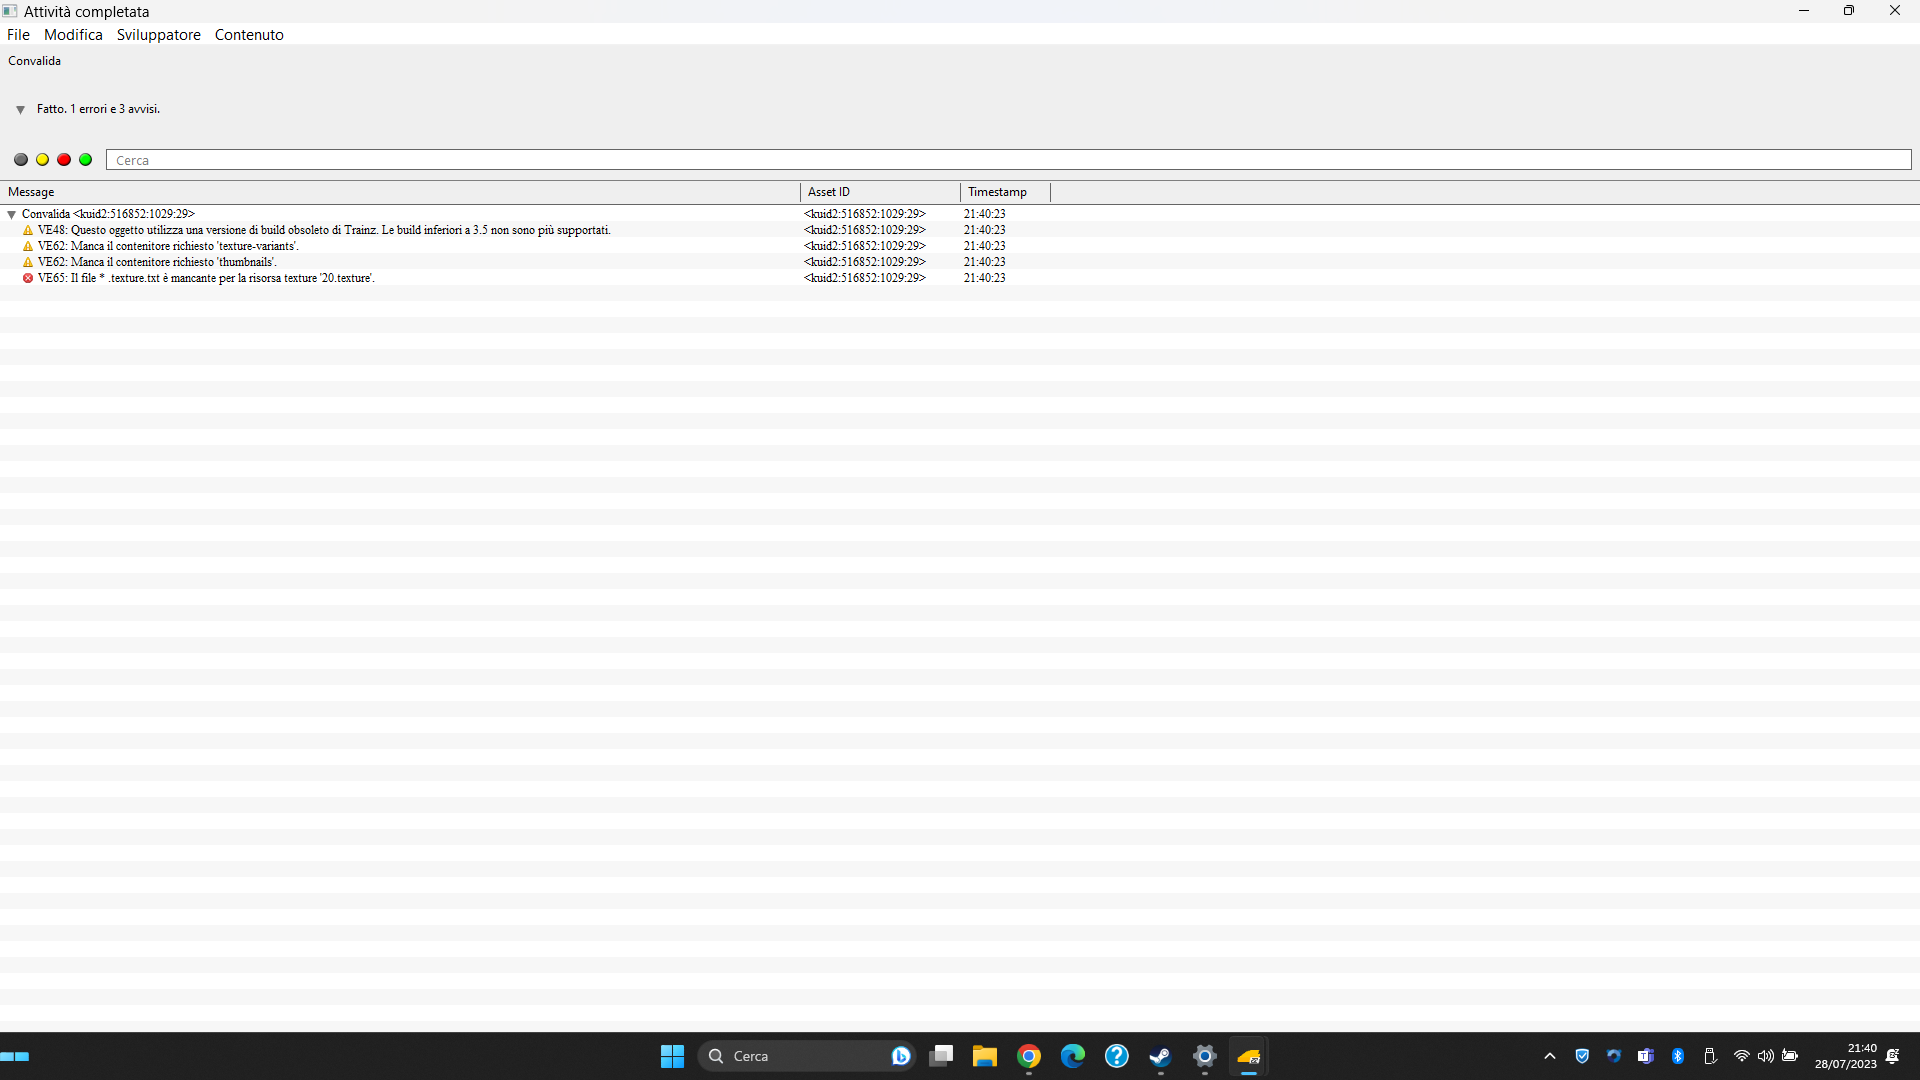1920x1080 pixels.
Task: Toggle the red errors filter dot
Action: coord(64,160)
